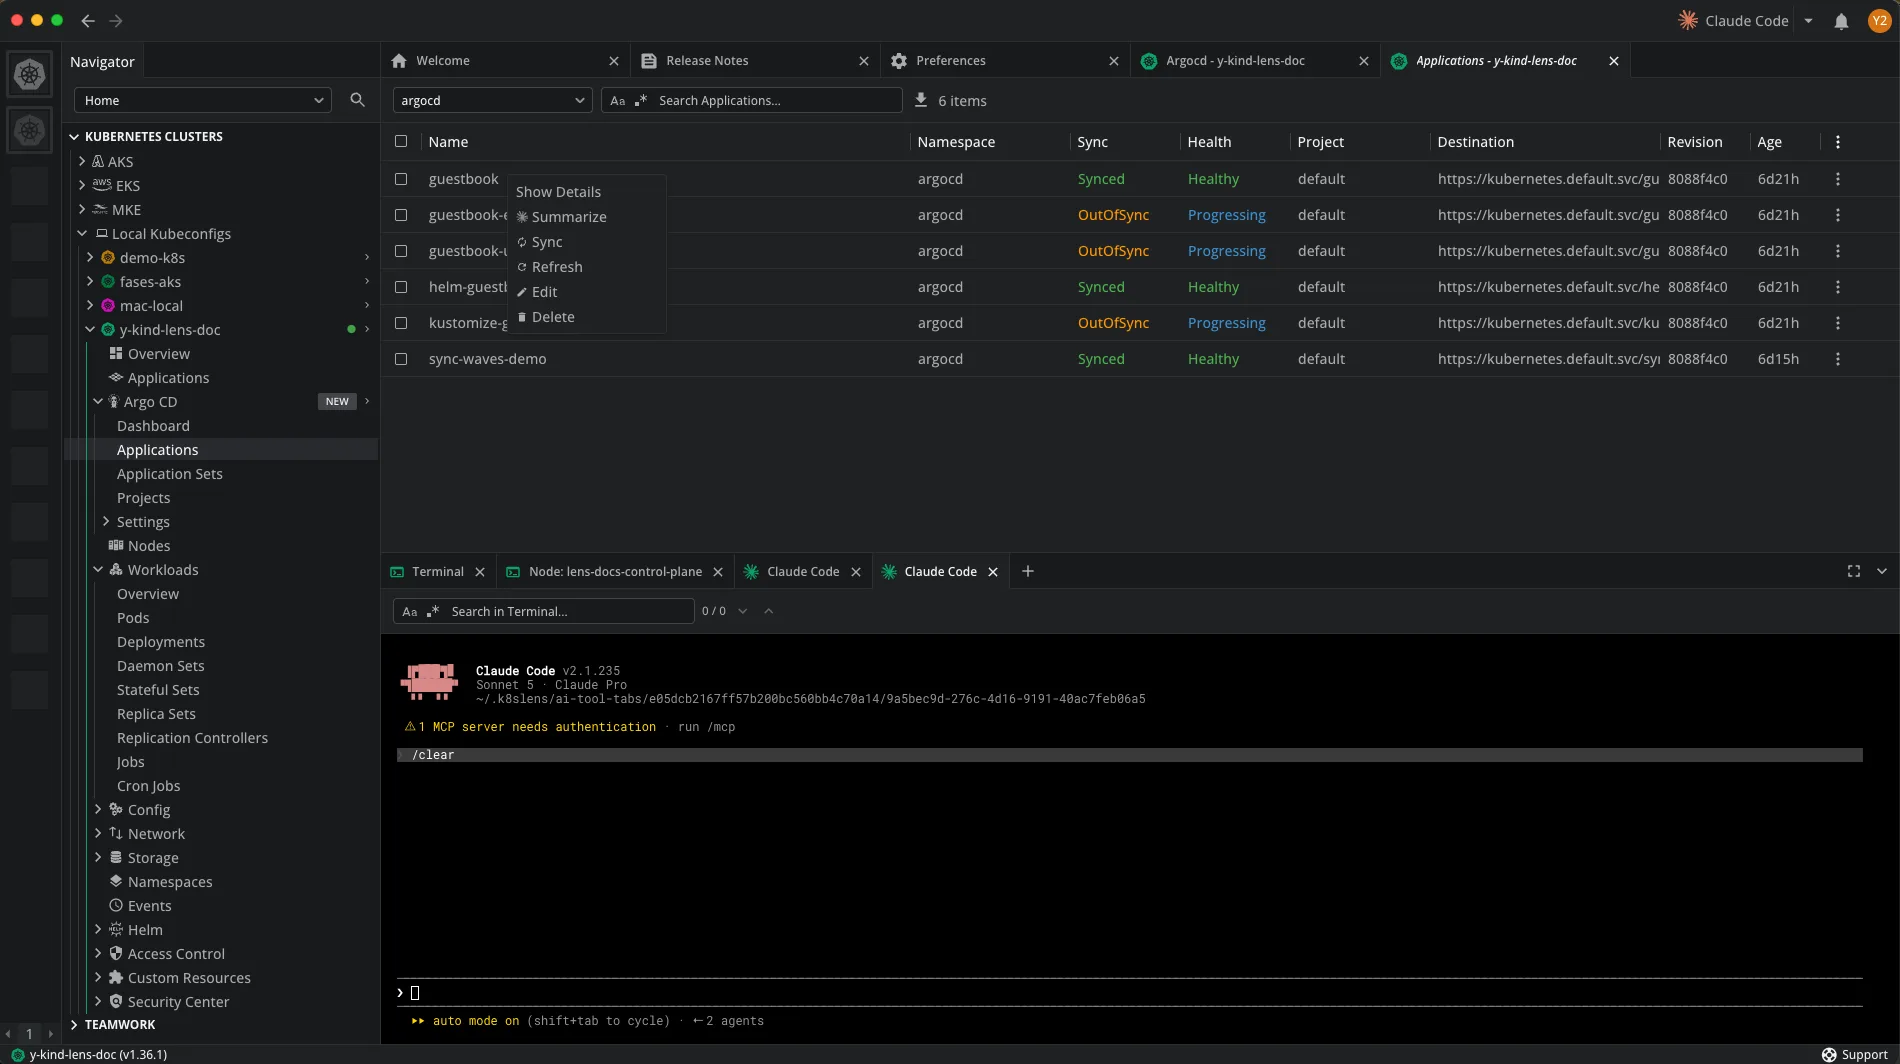Close the Release Notes tab
Screen dimensions: 1900x1064
864,61
